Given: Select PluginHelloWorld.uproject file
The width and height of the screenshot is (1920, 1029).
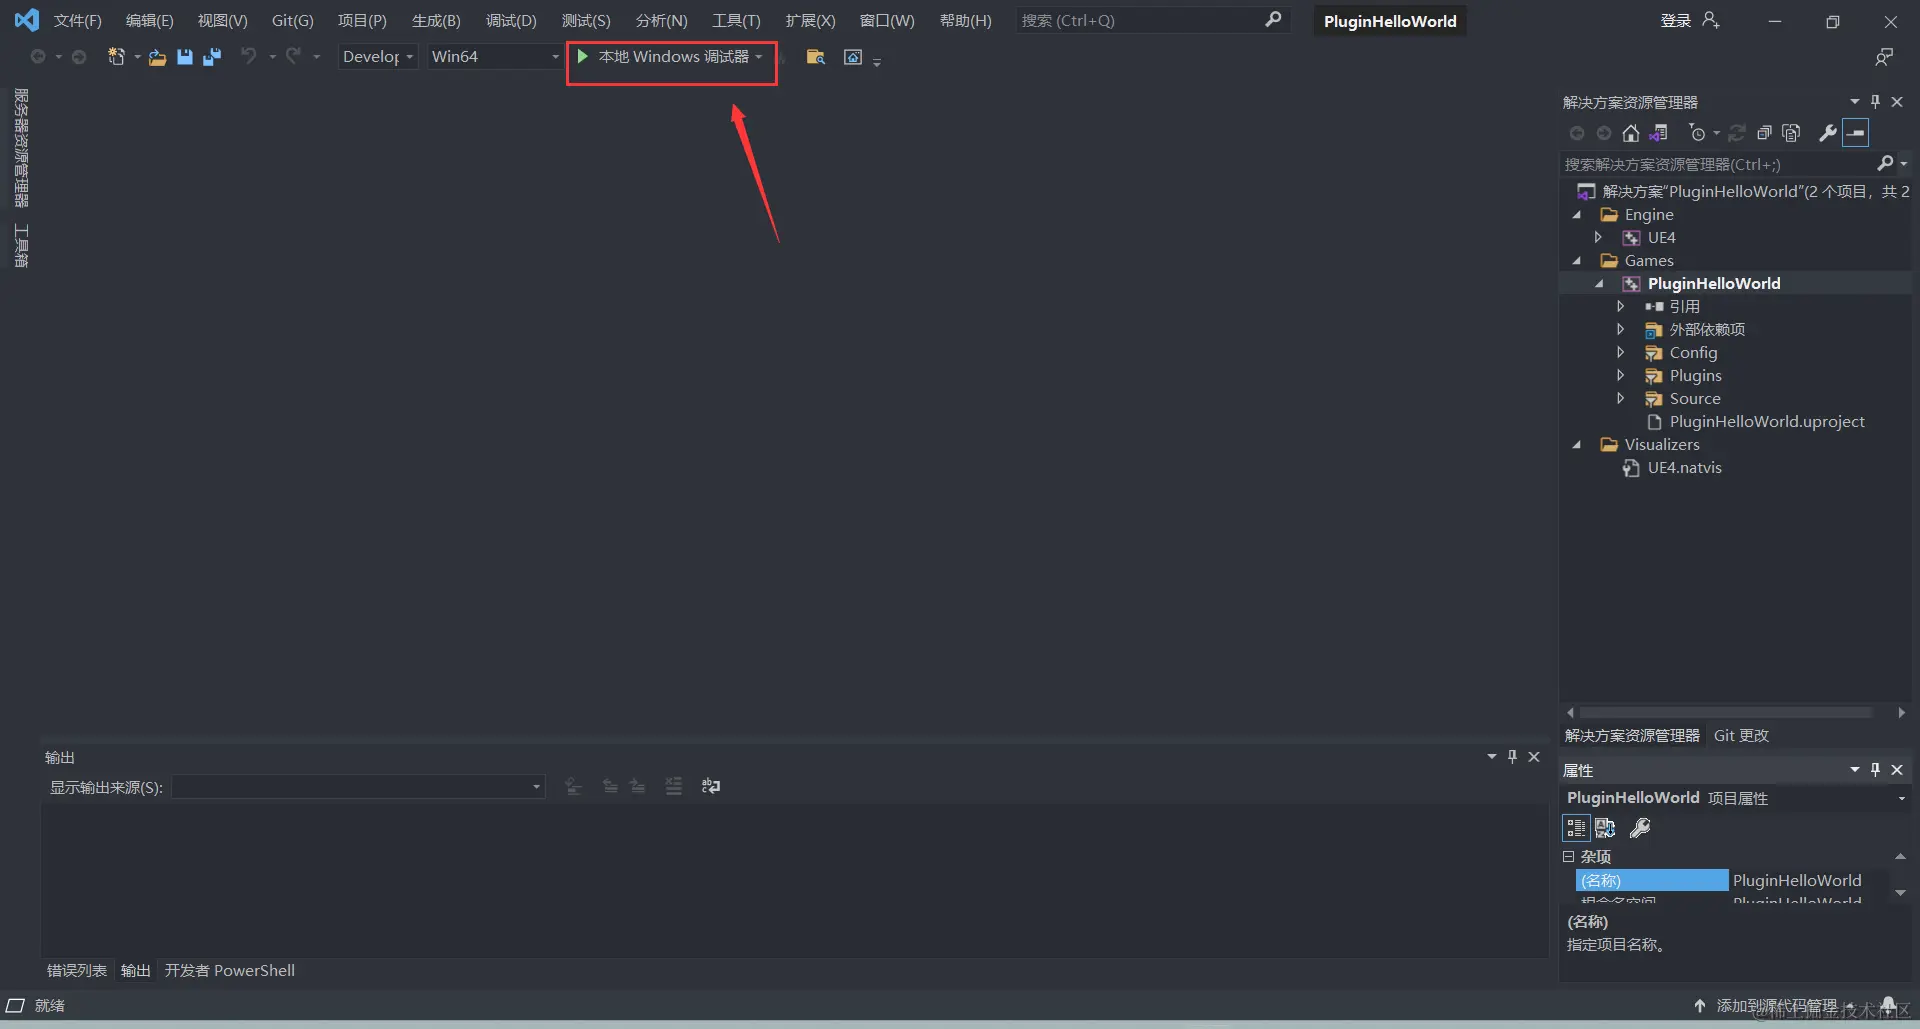Looking at the screenshot, I should click(1767, 422).
